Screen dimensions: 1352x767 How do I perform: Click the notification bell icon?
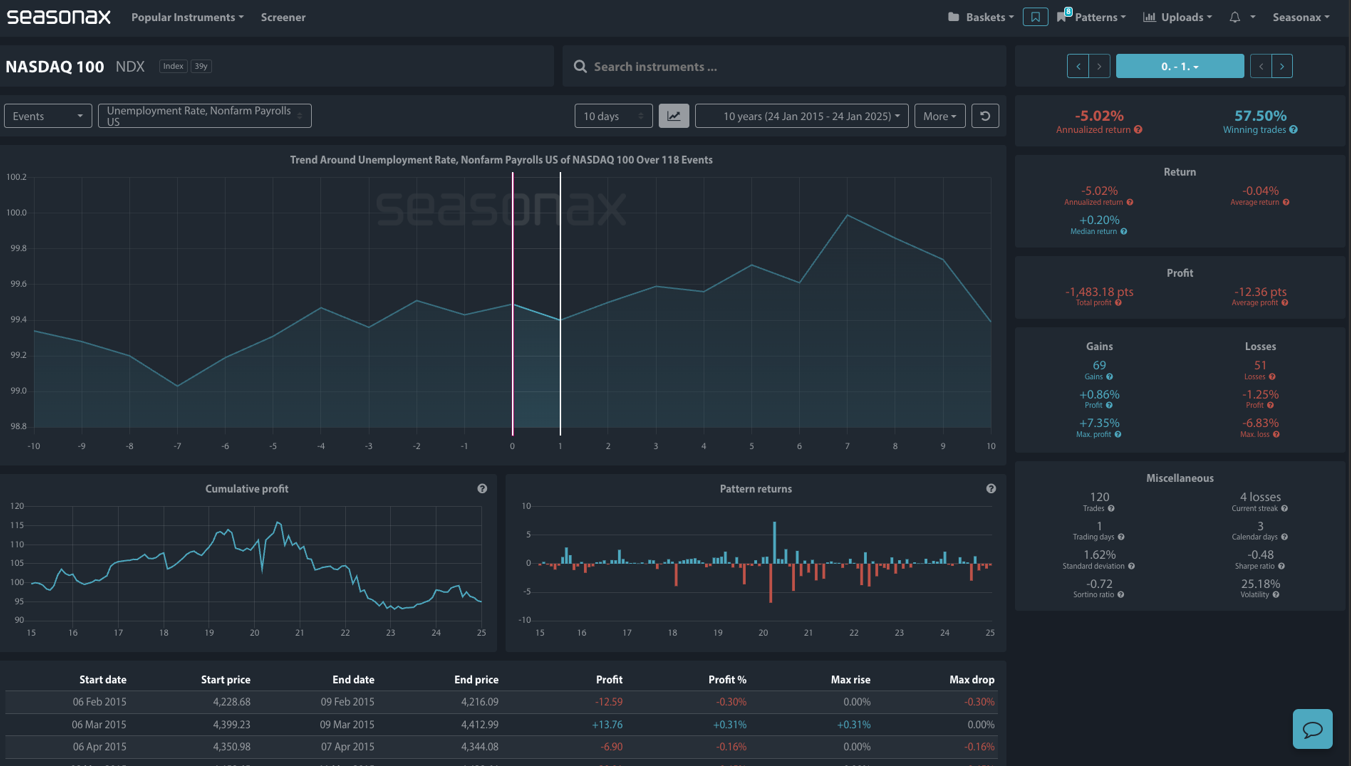1235,17
